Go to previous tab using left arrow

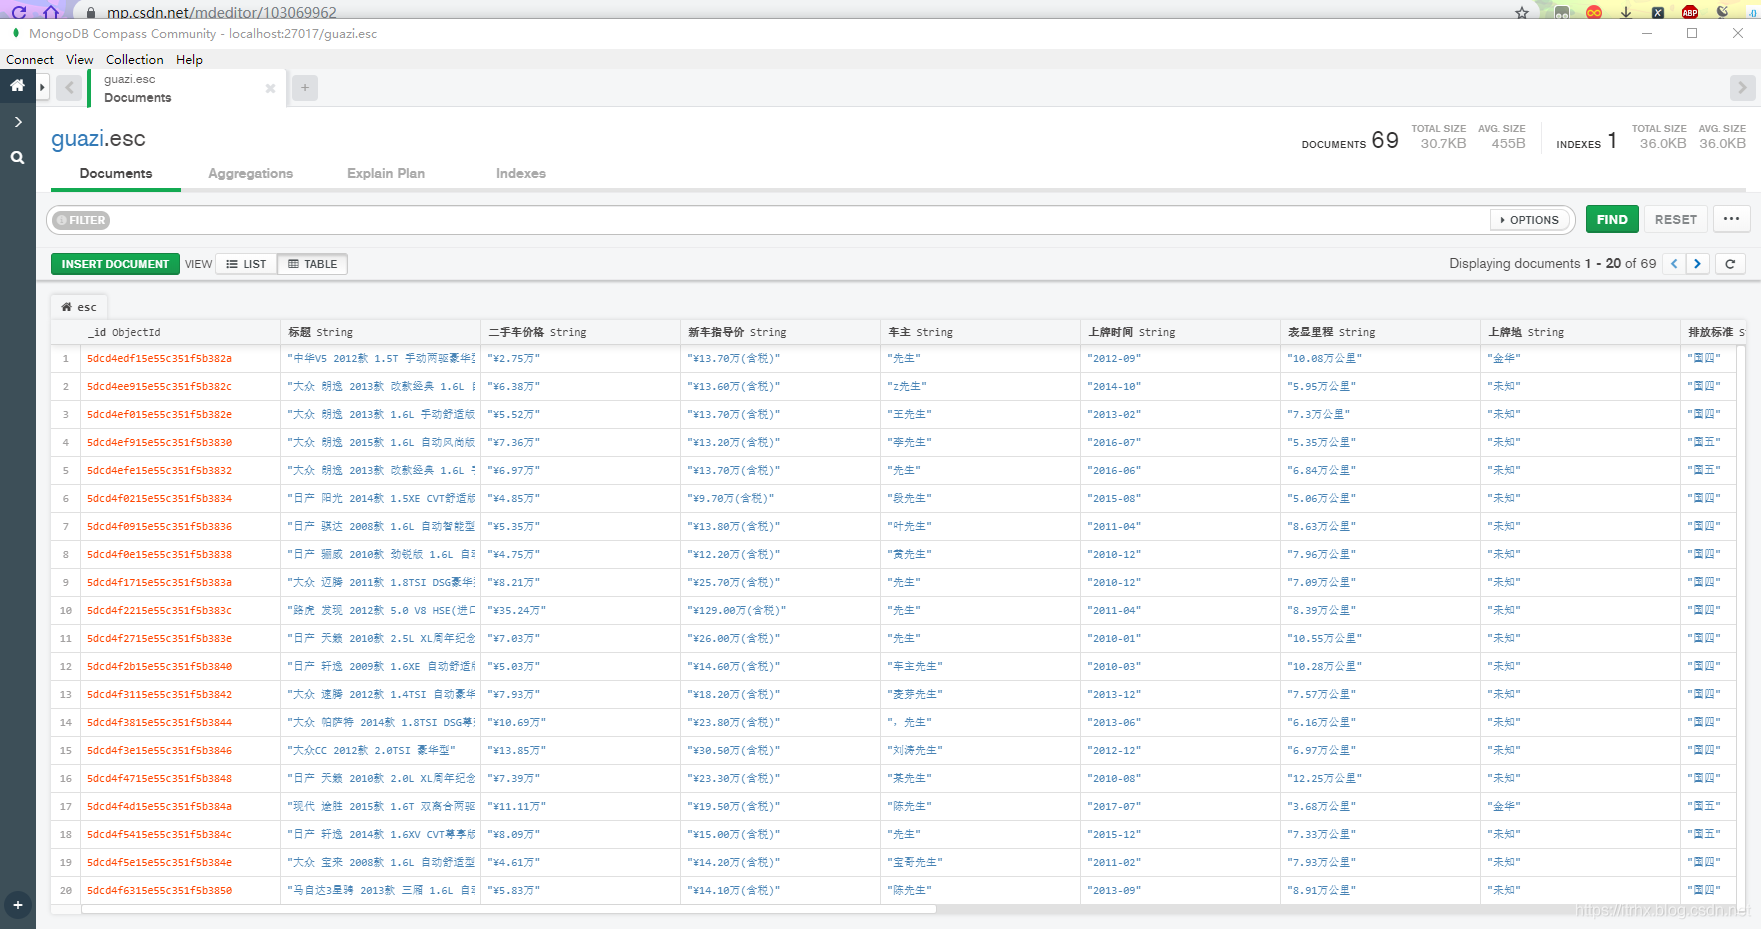pyautogui.click(x=69, y=88)
